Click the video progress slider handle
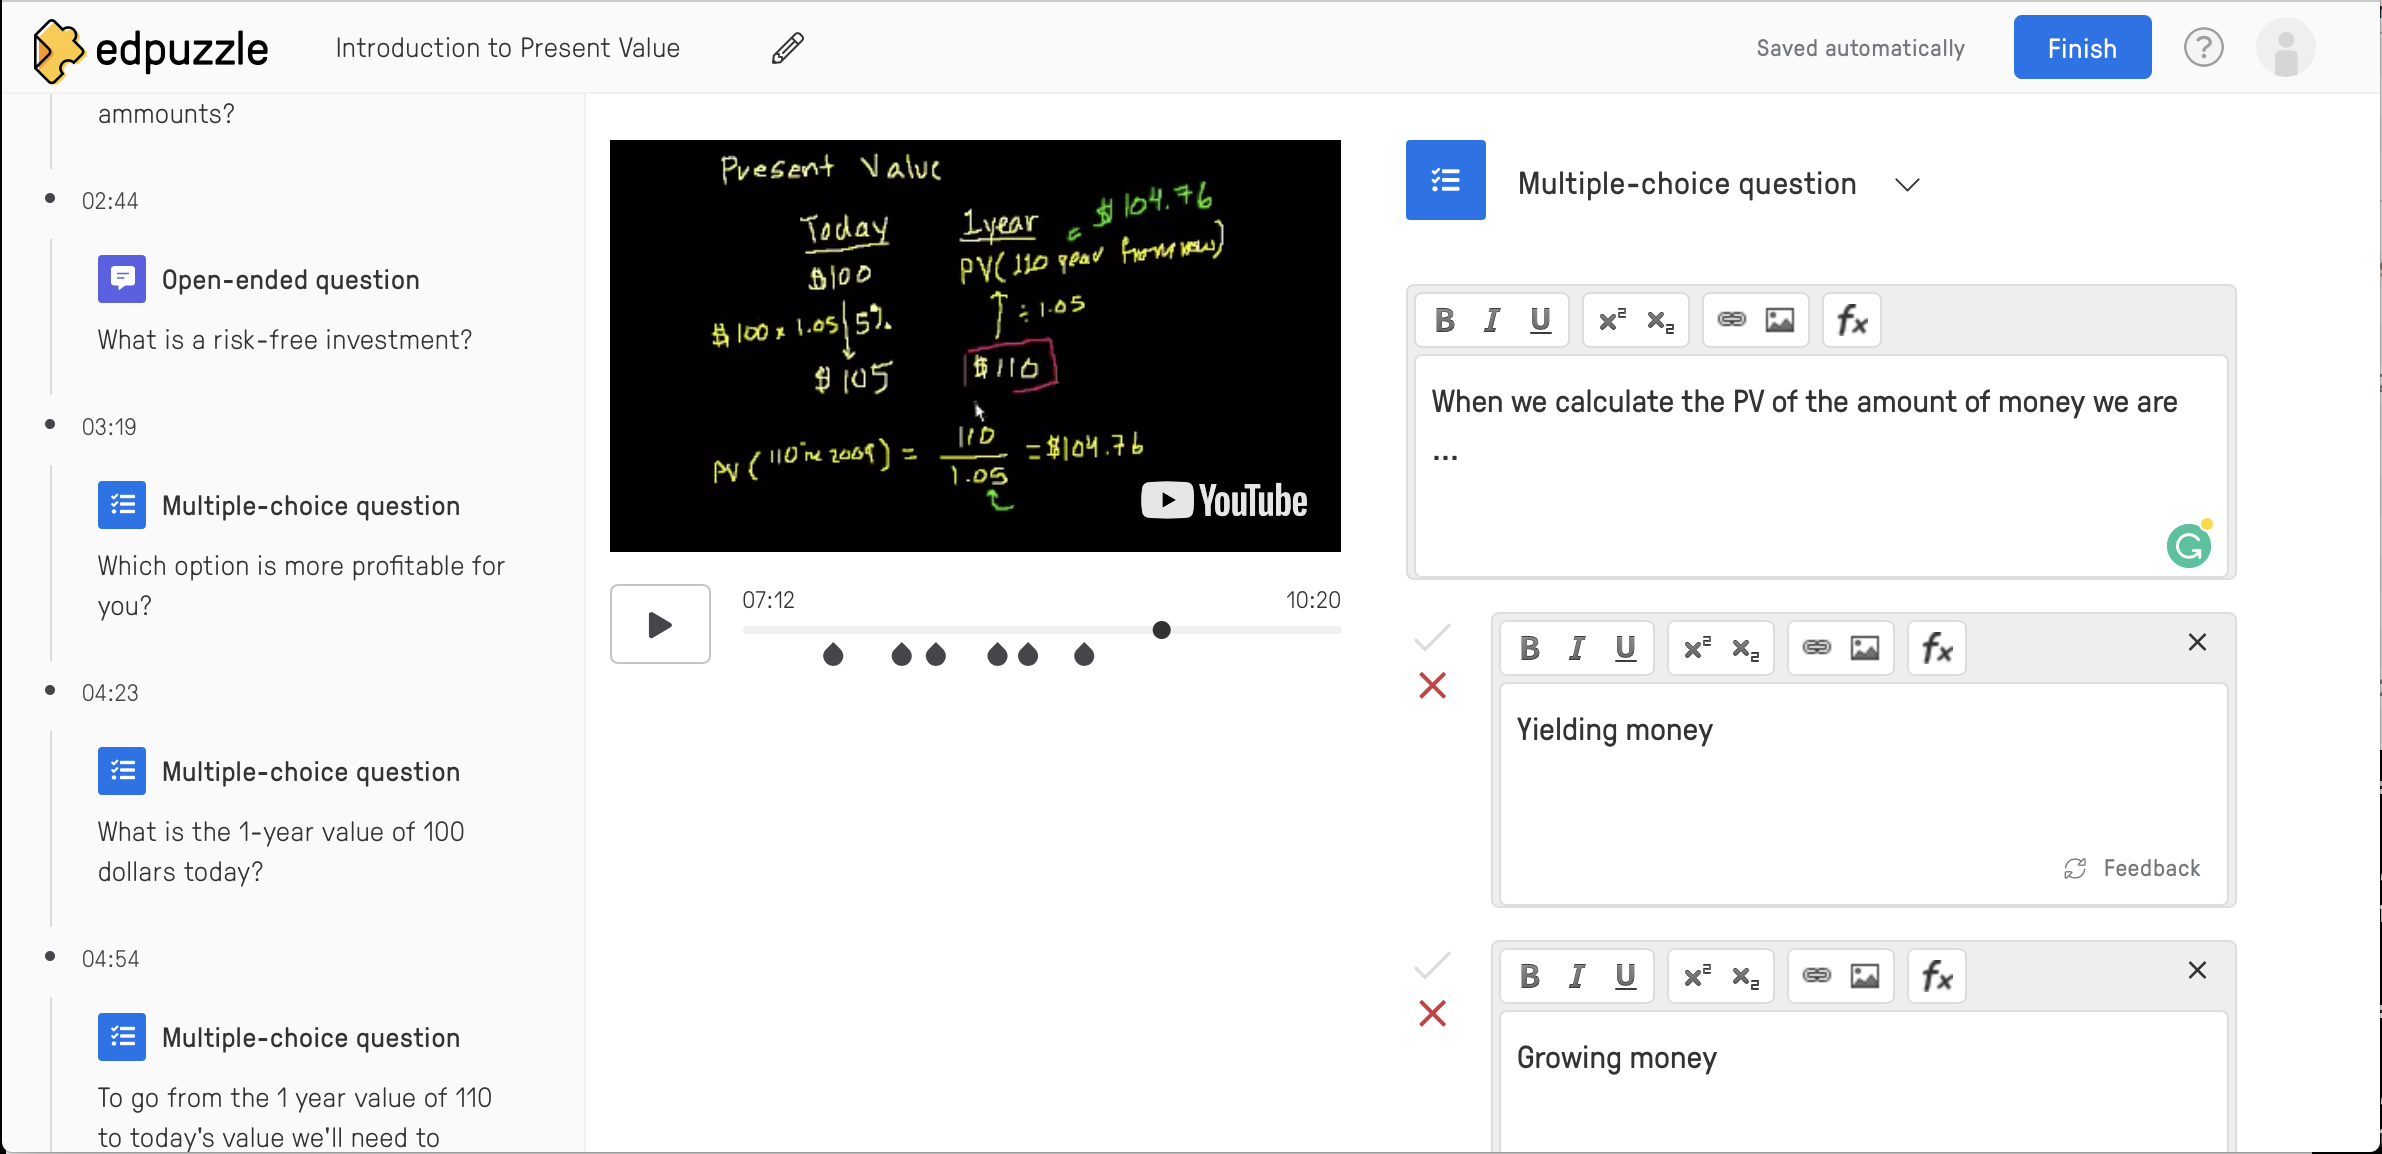The height and width of the screenshot is (1154, 2382). [x=1161, y=630]
